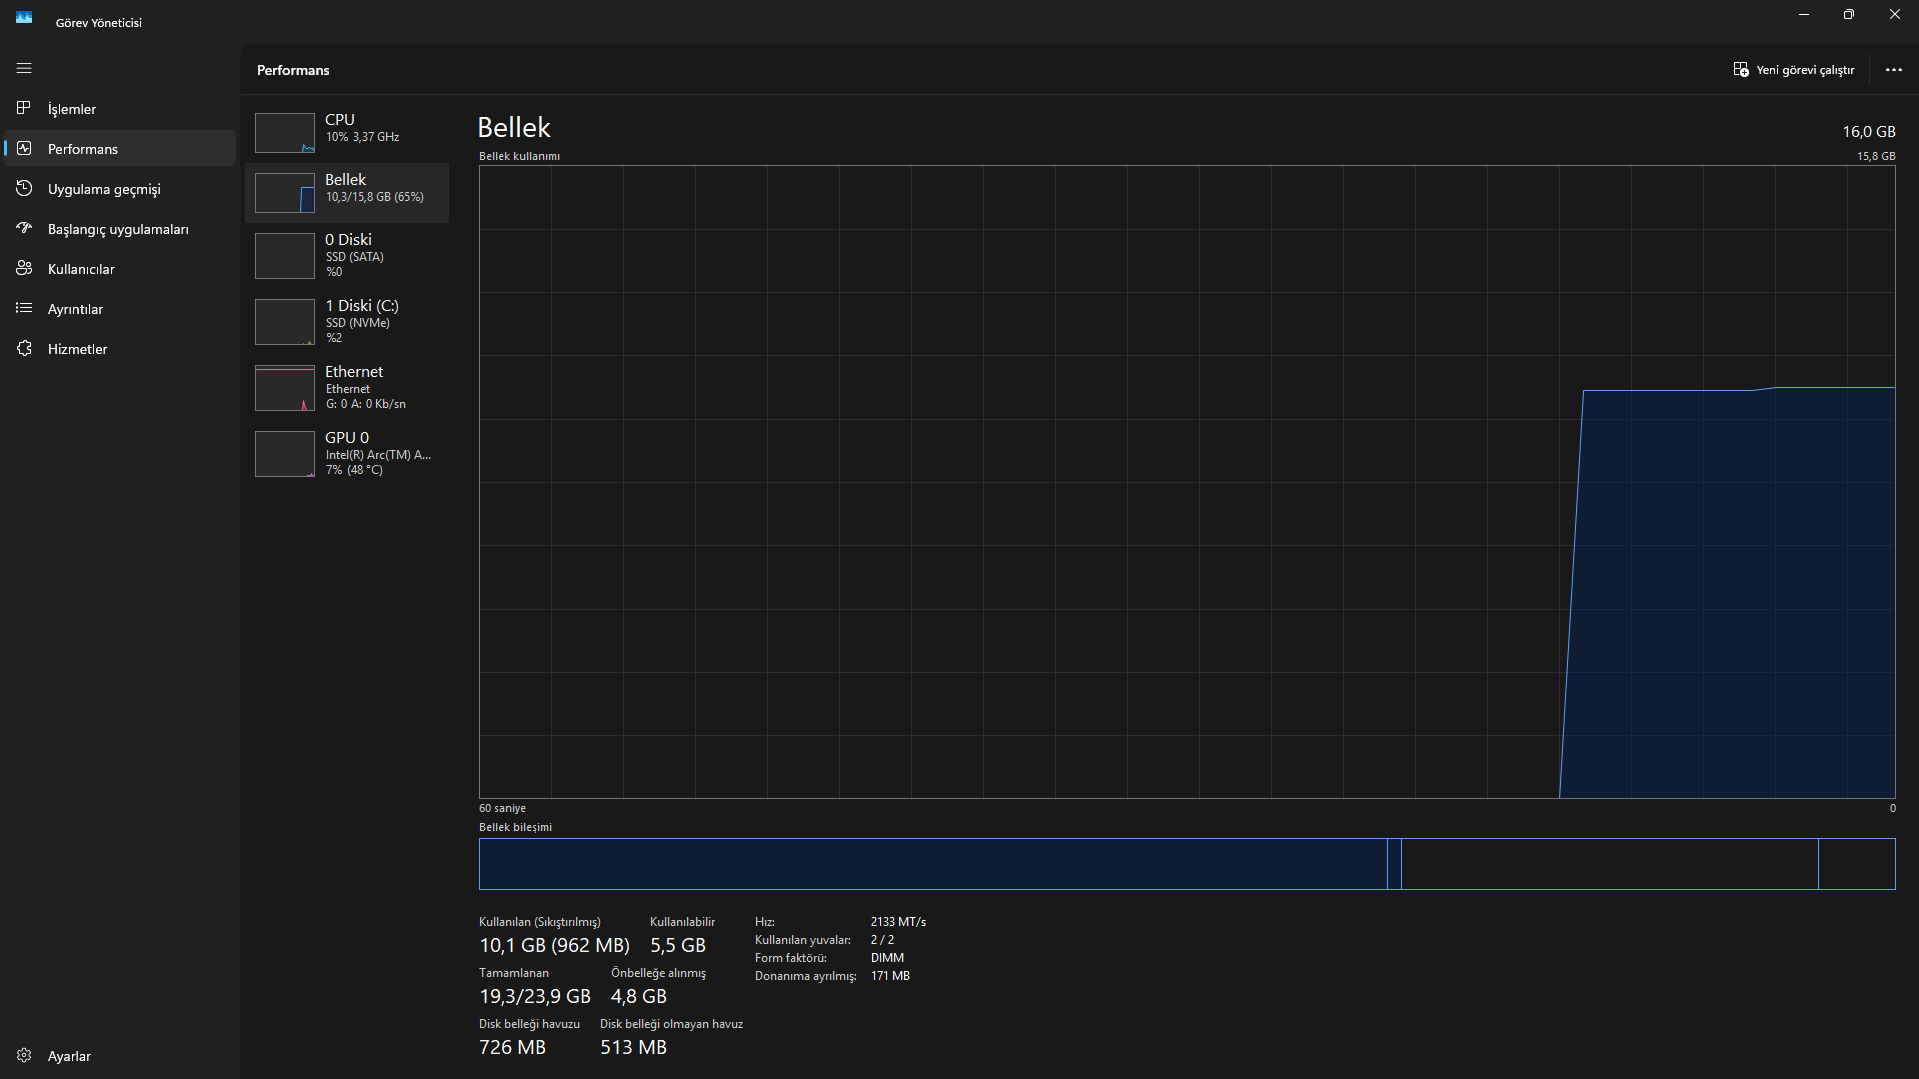Image resolution: width=1919 pixels, height=1079 pixels.
Task: Close the Görev Yöneticisi window
Action: [x=1895, y=15]
